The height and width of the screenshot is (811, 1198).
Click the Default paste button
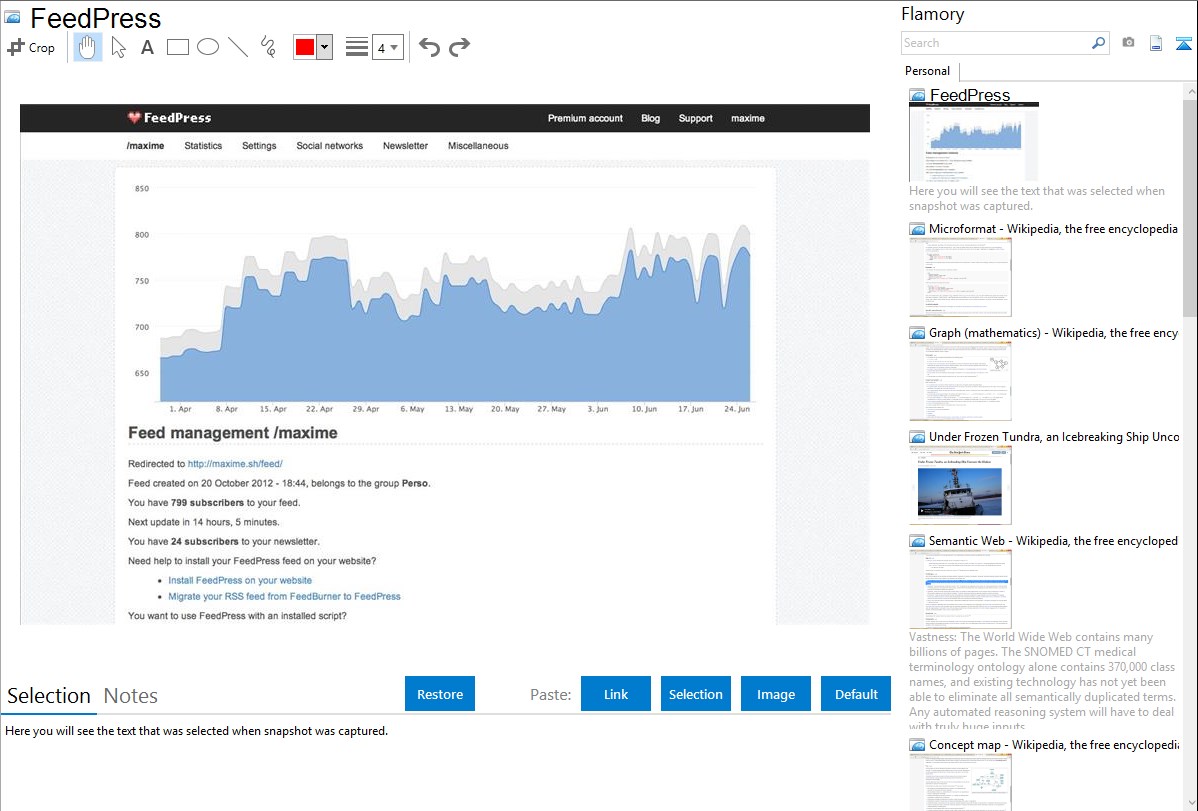(x=856, y=694)
